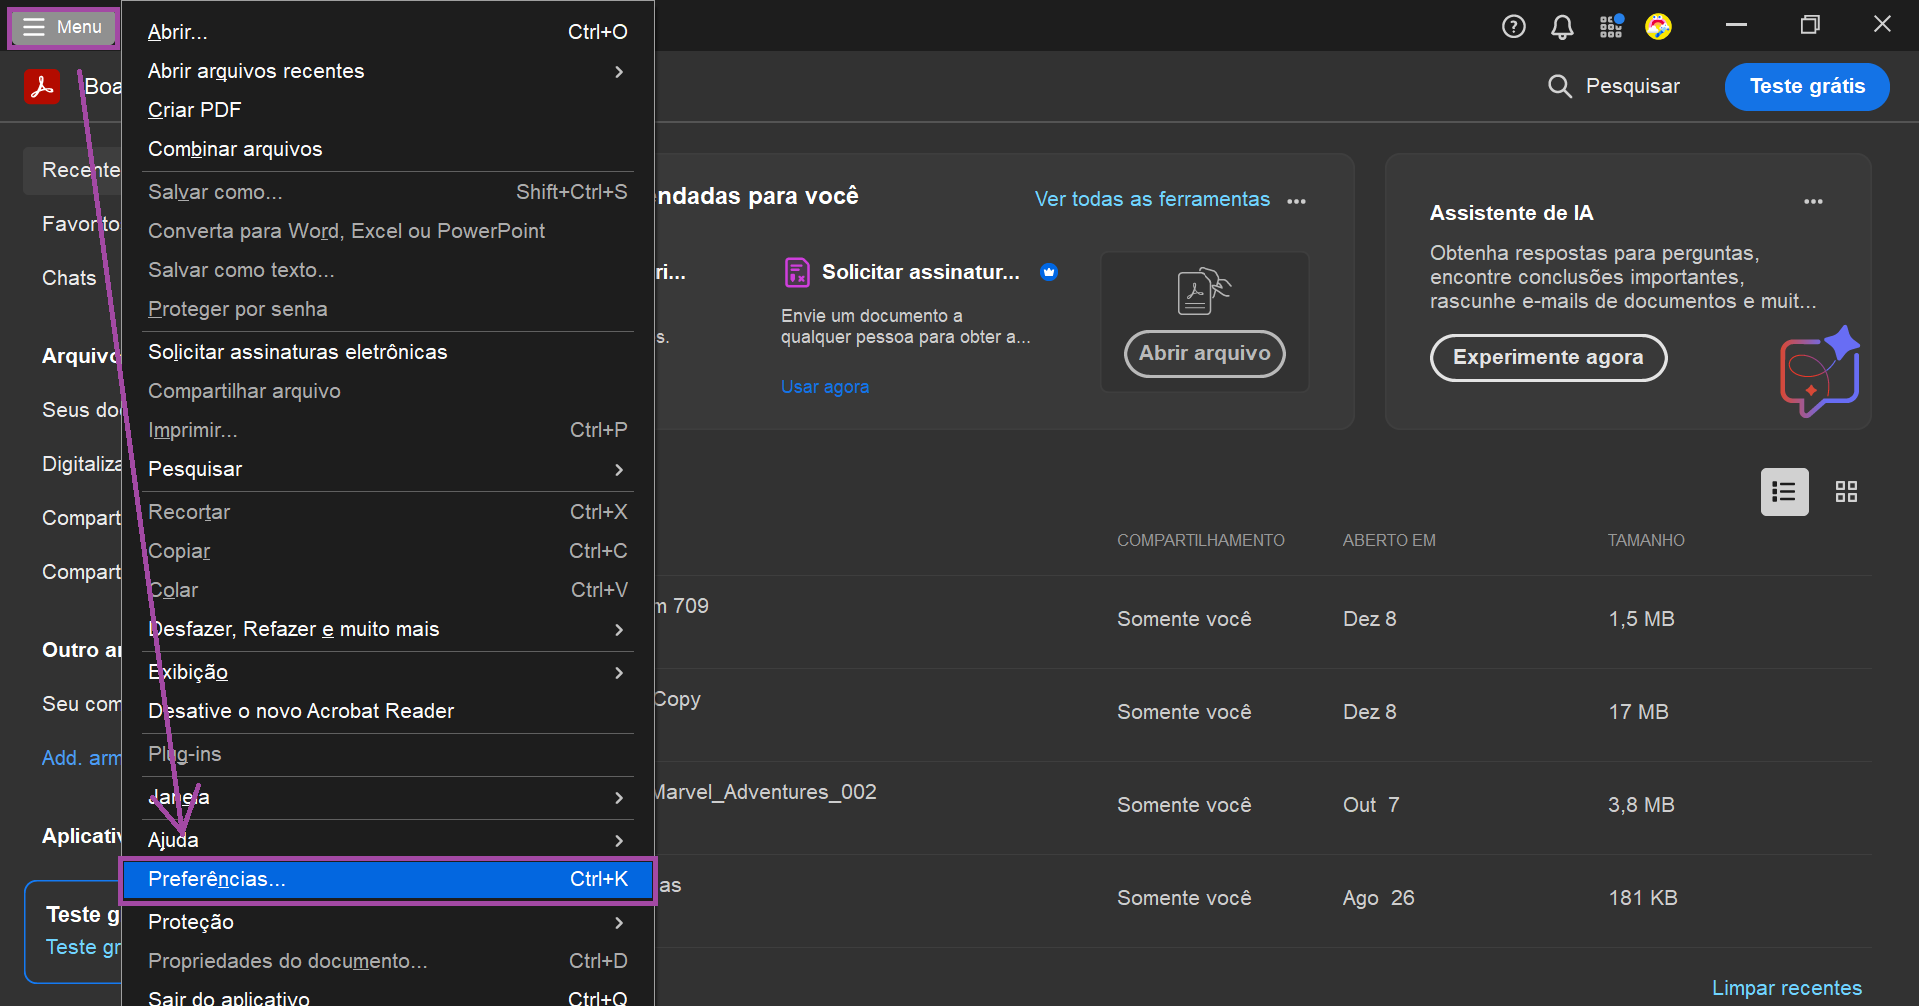Click the hamburger Menu button
The image size is (1919, 1006).
pos(63,27)
